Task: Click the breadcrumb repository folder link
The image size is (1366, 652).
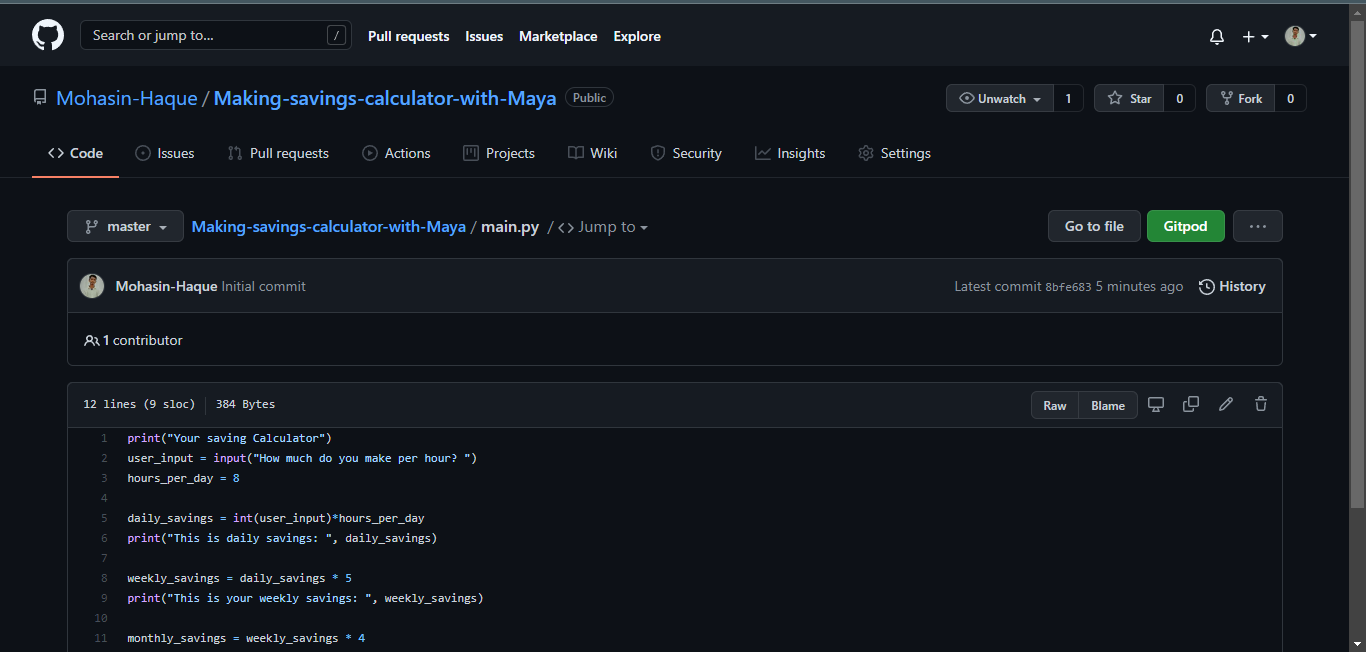Action: [x=329, y=227]
